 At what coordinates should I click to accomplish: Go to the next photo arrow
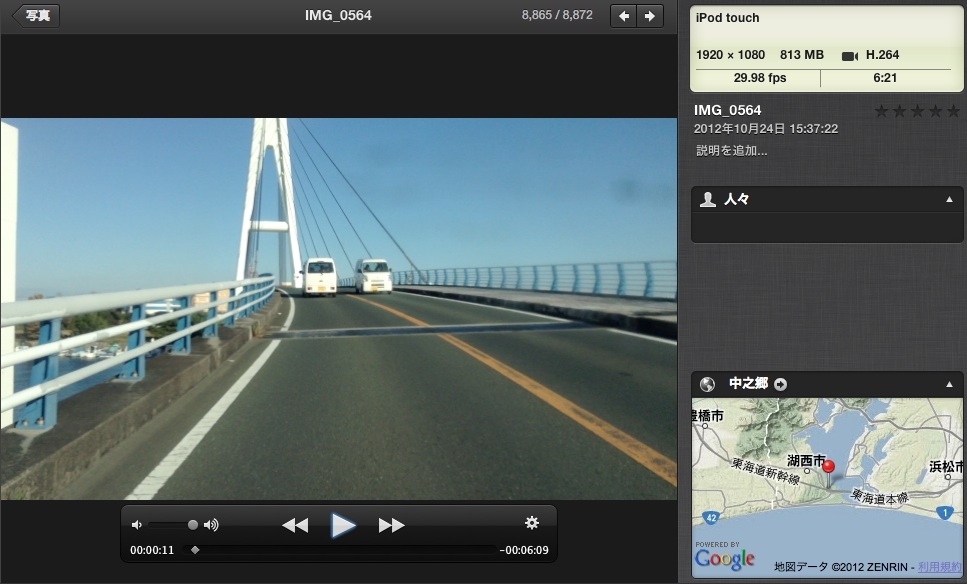tap(650, 16)
